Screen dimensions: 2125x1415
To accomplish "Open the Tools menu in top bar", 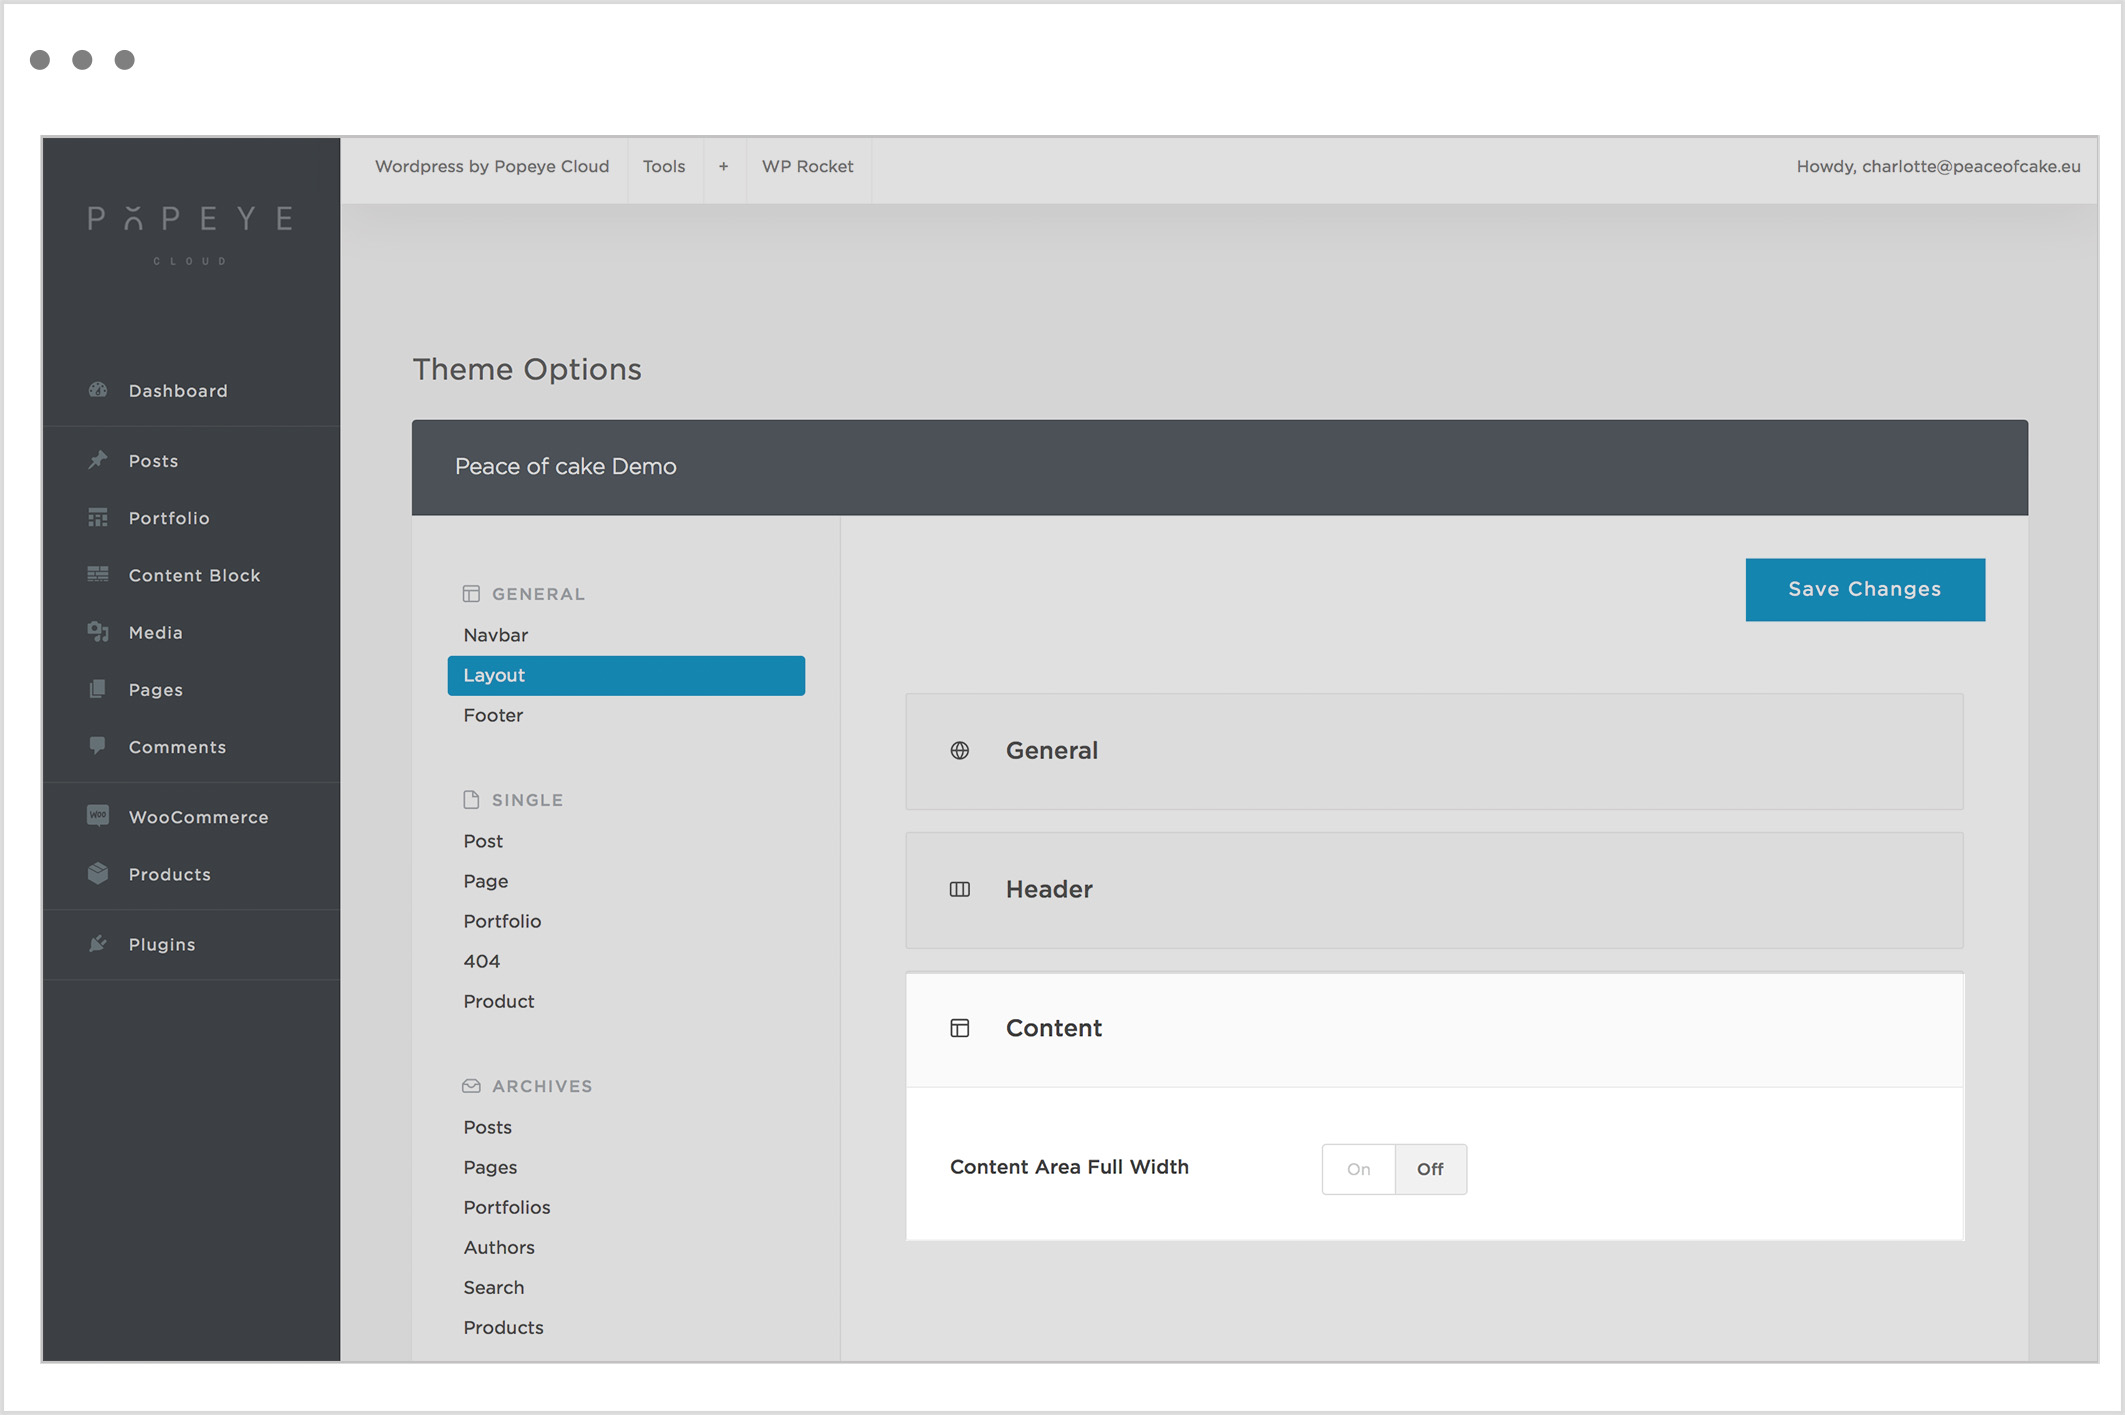I will point(664,167).
